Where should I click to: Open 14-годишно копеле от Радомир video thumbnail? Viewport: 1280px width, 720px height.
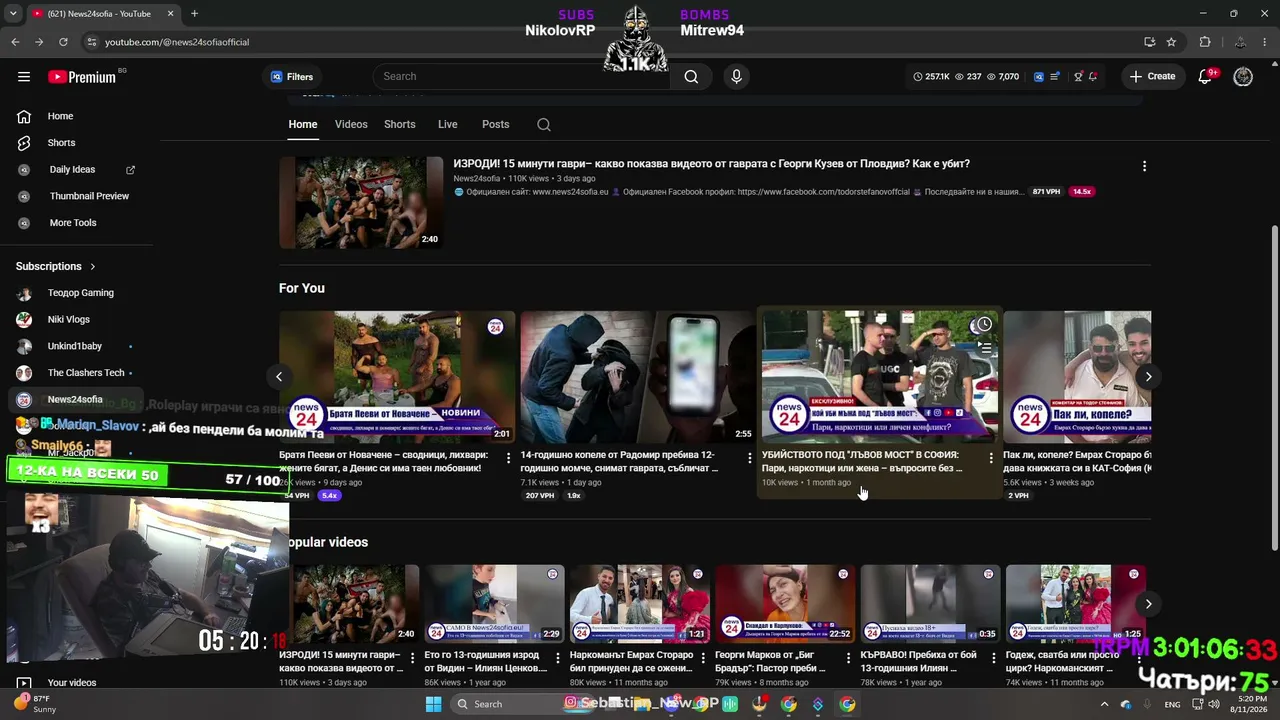pos(638,377)
